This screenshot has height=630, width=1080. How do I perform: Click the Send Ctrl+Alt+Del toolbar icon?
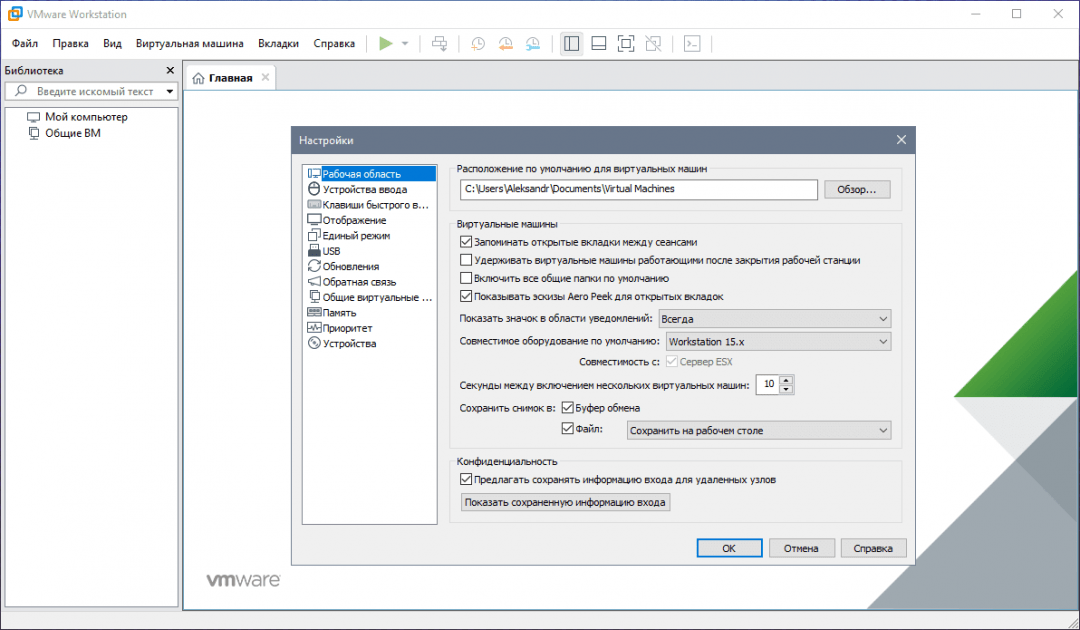coord(439,43)
